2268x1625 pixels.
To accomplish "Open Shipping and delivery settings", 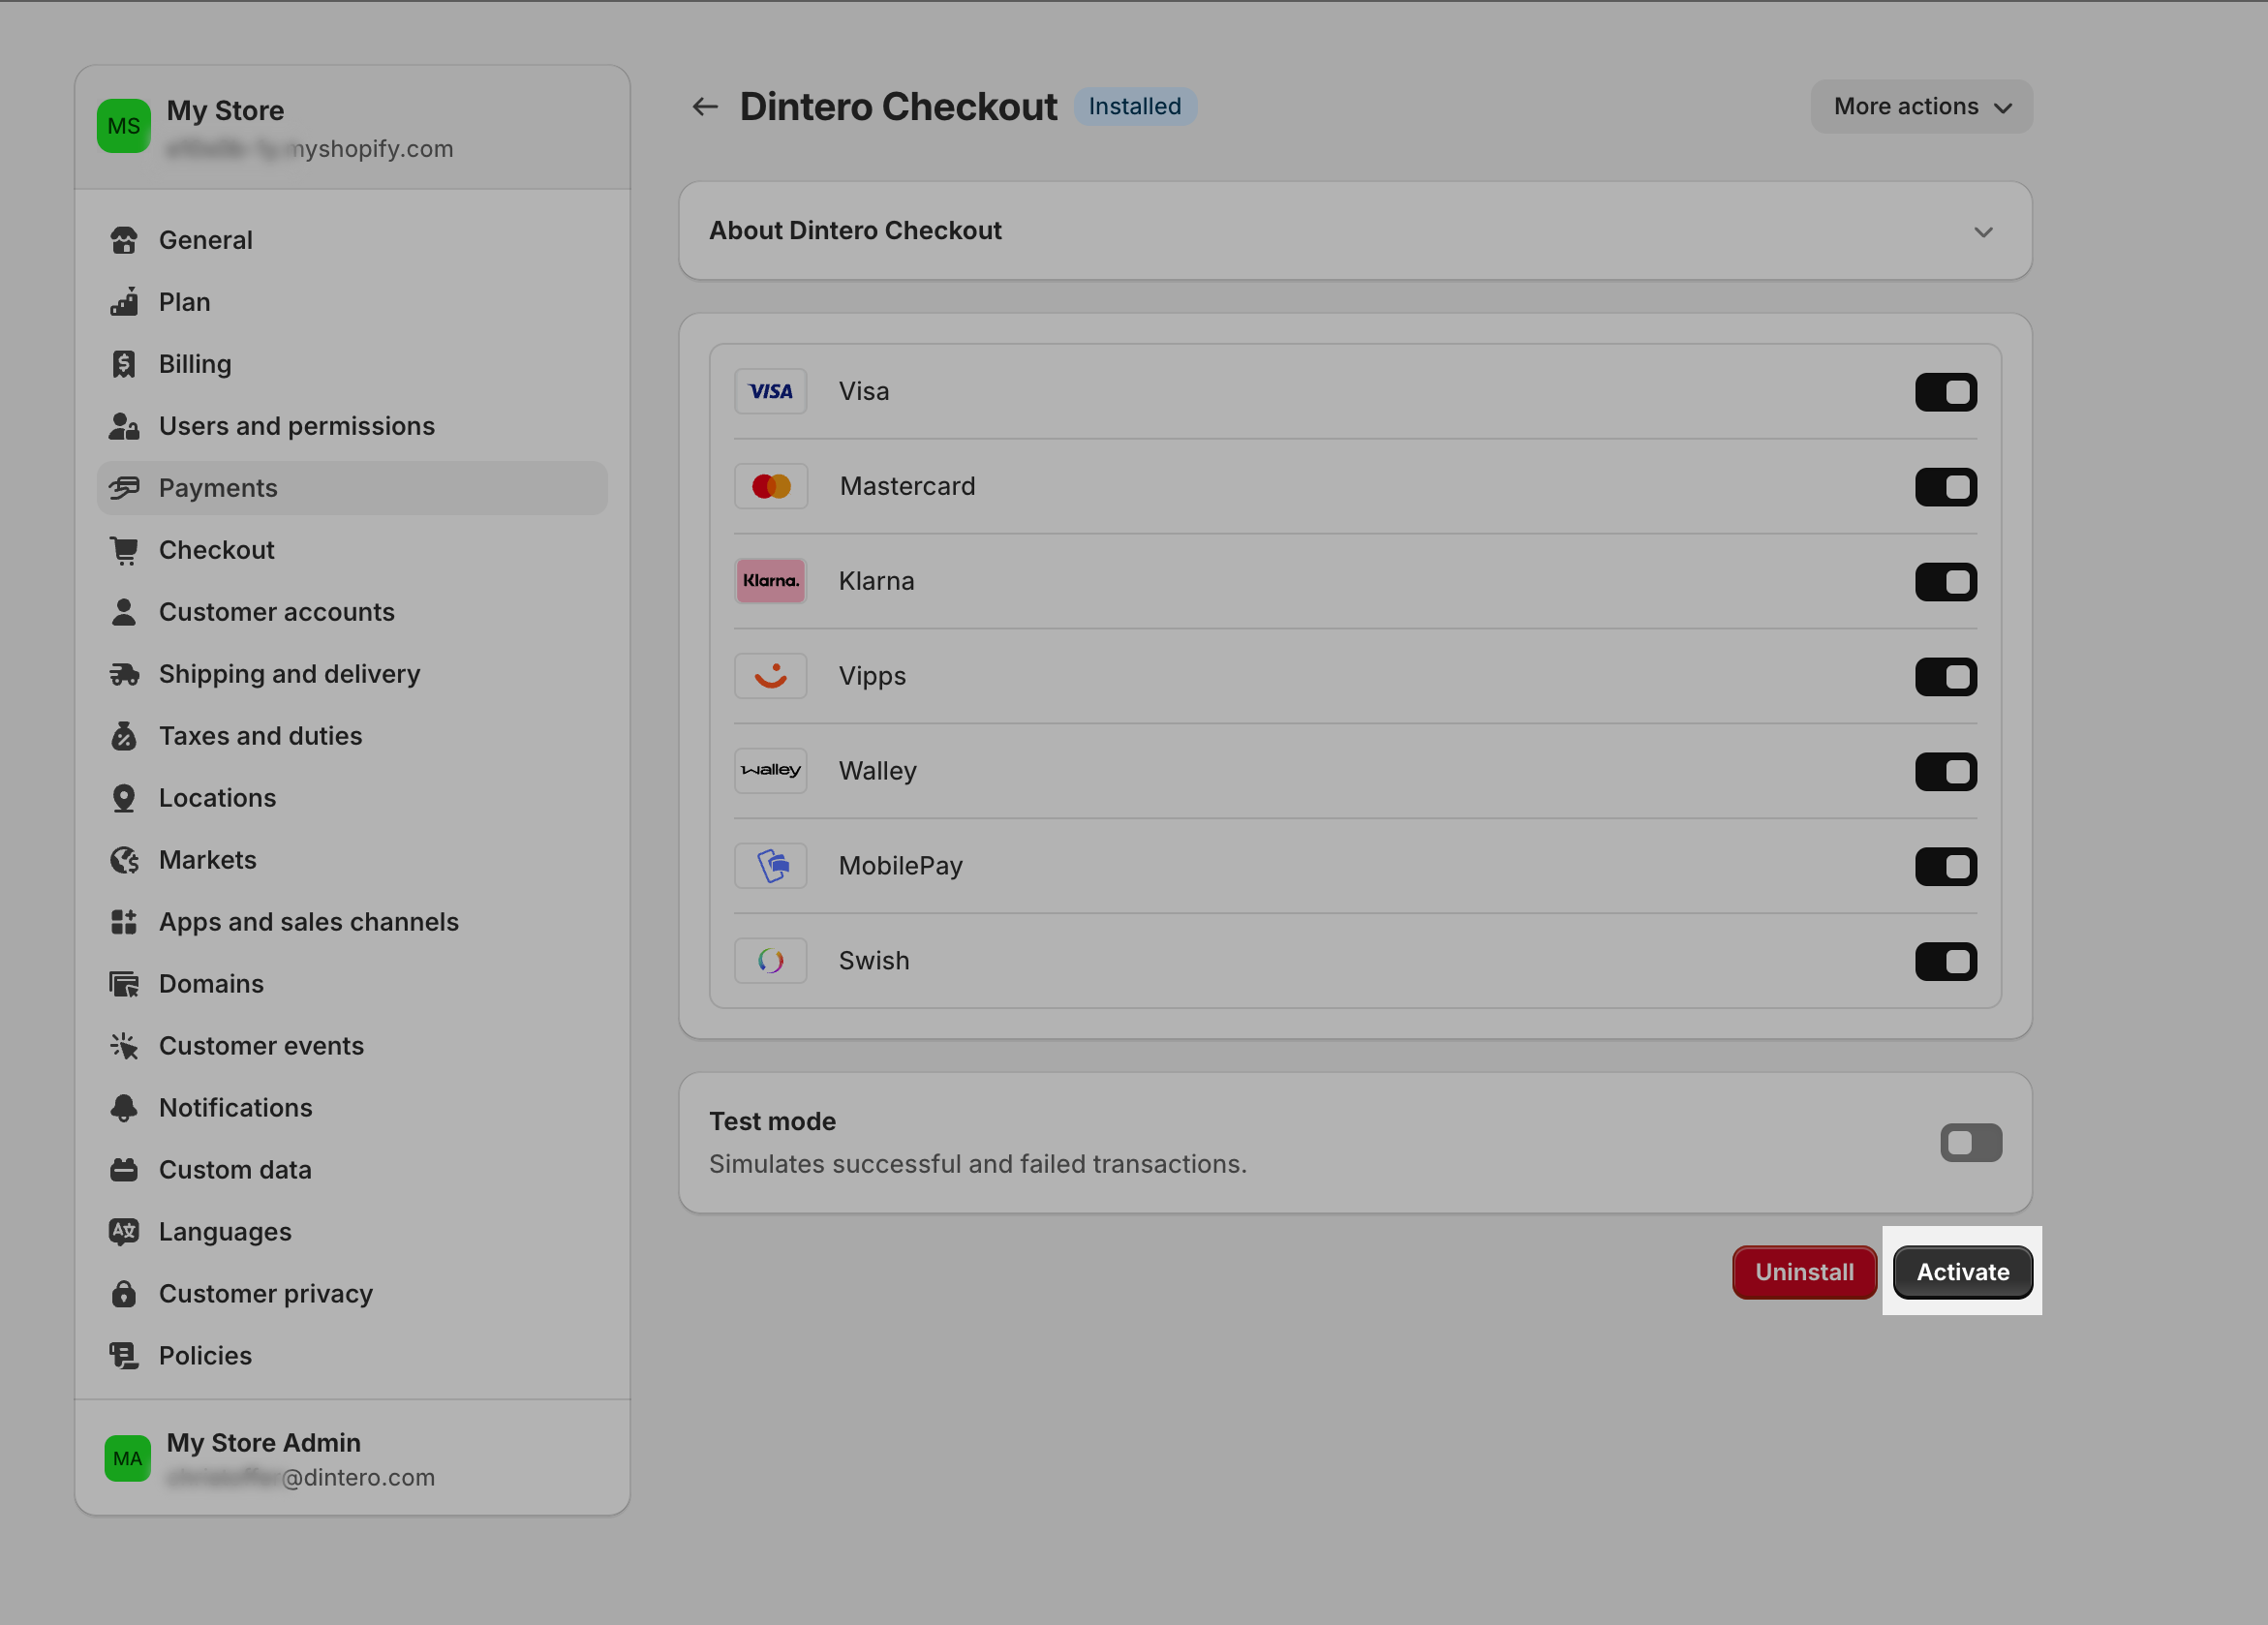I will pos(352,674).
